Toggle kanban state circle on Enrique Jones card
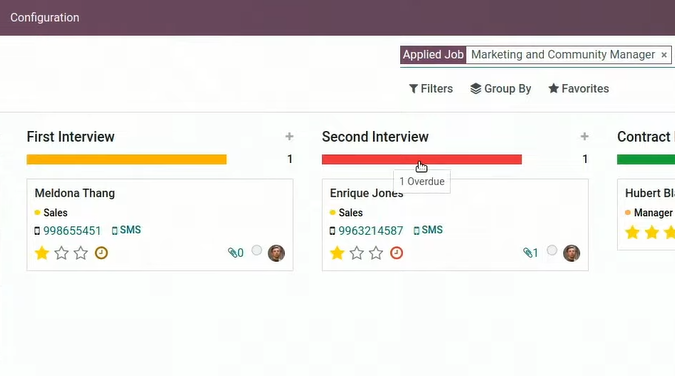675x376 pixels. point(552,250)
